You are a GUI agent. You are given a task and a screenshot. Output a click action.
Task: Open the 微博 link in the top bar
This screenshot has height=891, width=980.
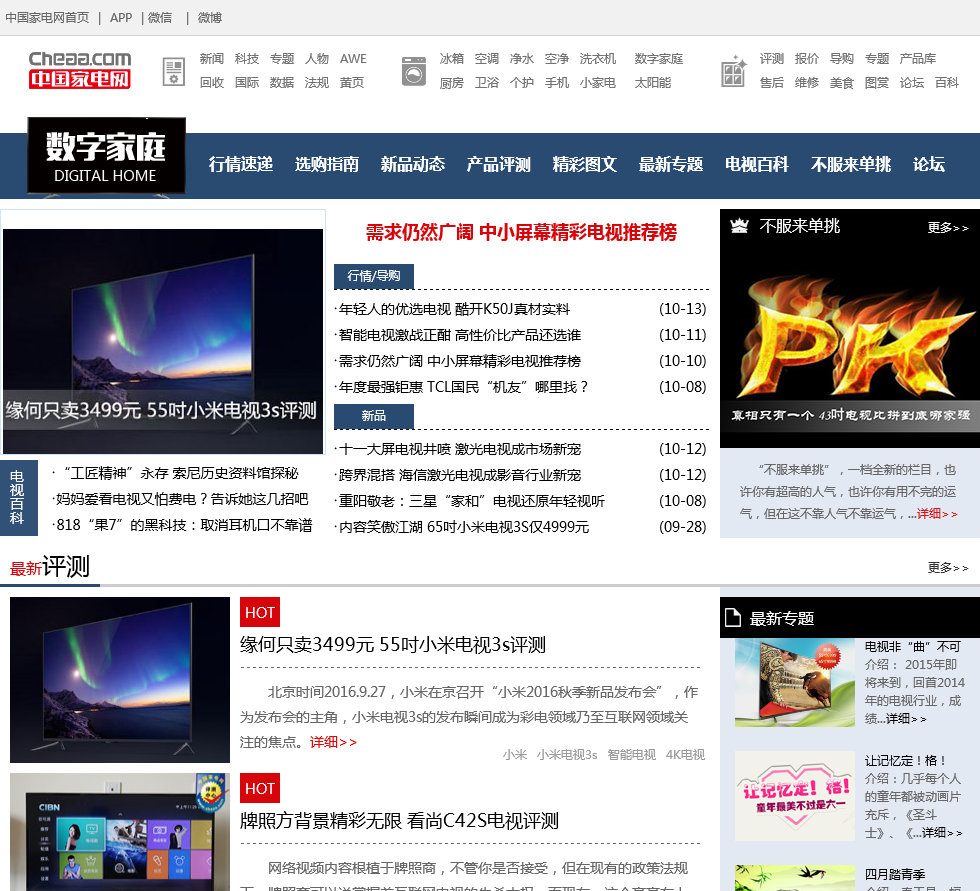pos(210,17)
